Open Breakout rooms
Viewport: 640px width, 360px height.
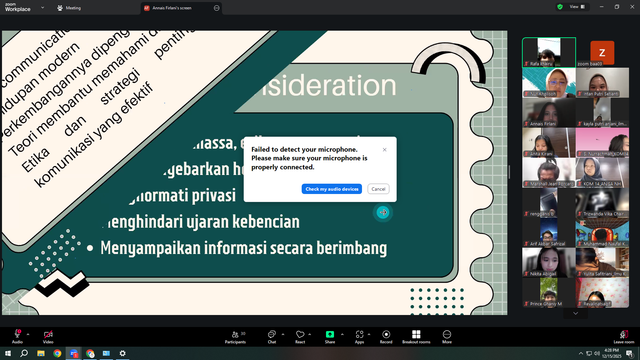click(x=416, y=337)
